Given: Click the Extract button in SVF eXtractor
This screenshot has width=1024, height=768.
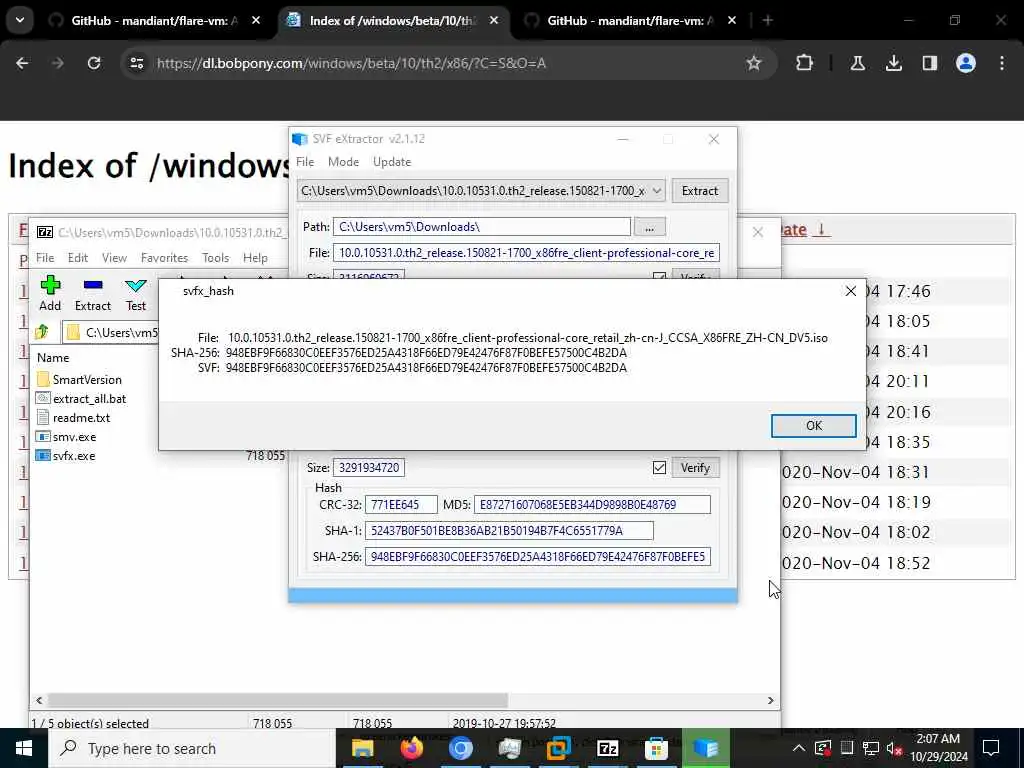Looking at the screenshot, I should coord(699,191).
